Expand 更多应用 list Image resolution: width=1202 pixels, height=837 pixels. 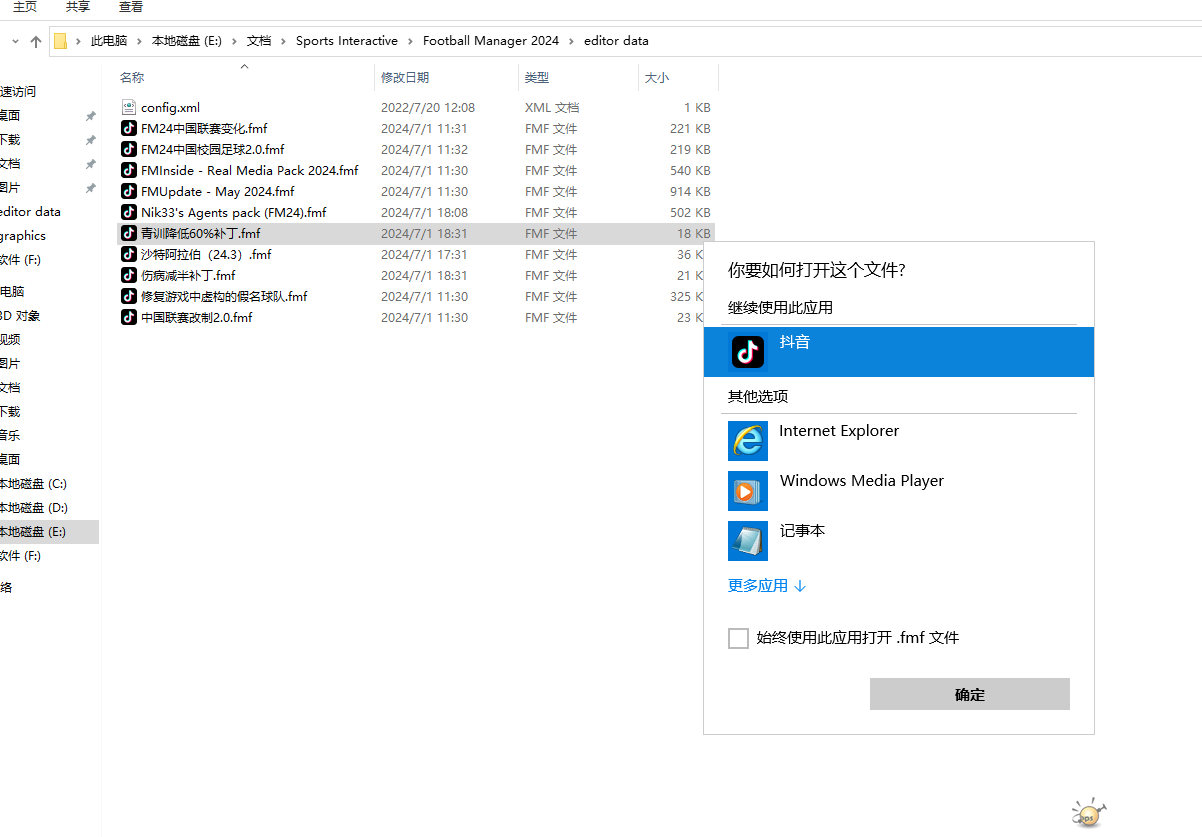click(766, 586)
